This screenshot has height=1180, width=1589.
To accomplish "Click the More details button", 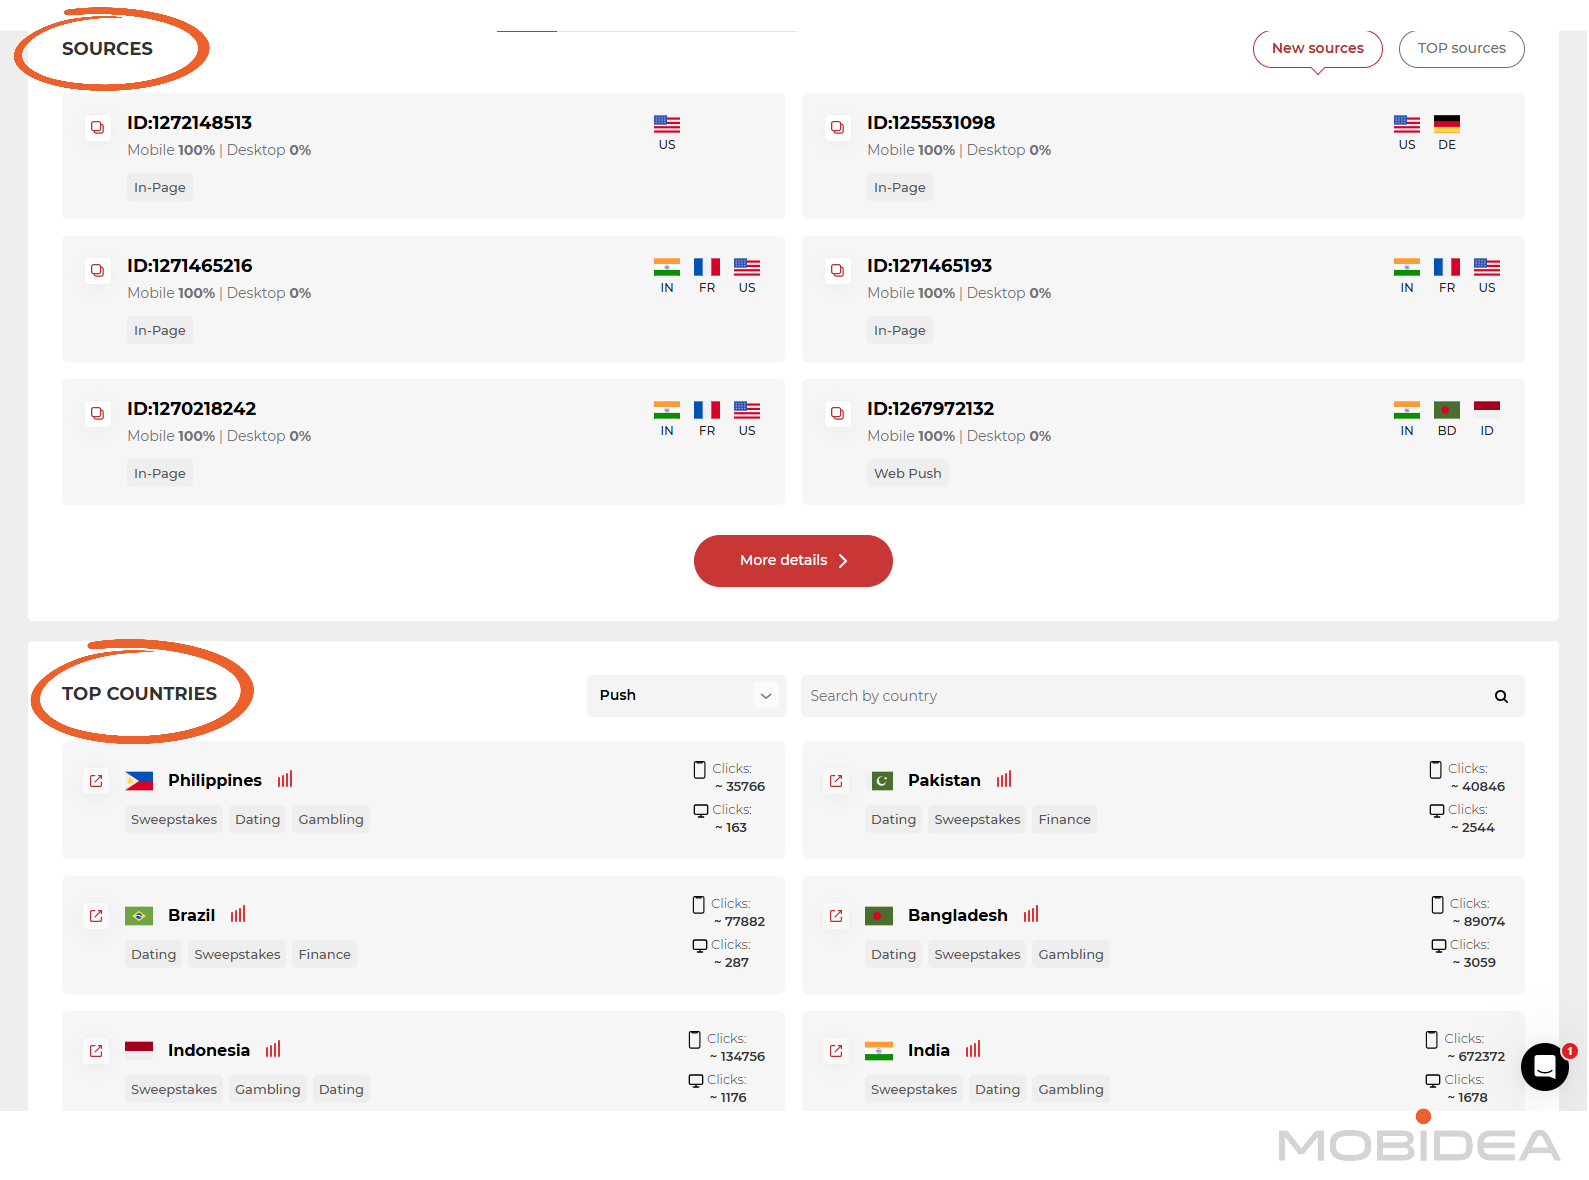I will [793, 561].
